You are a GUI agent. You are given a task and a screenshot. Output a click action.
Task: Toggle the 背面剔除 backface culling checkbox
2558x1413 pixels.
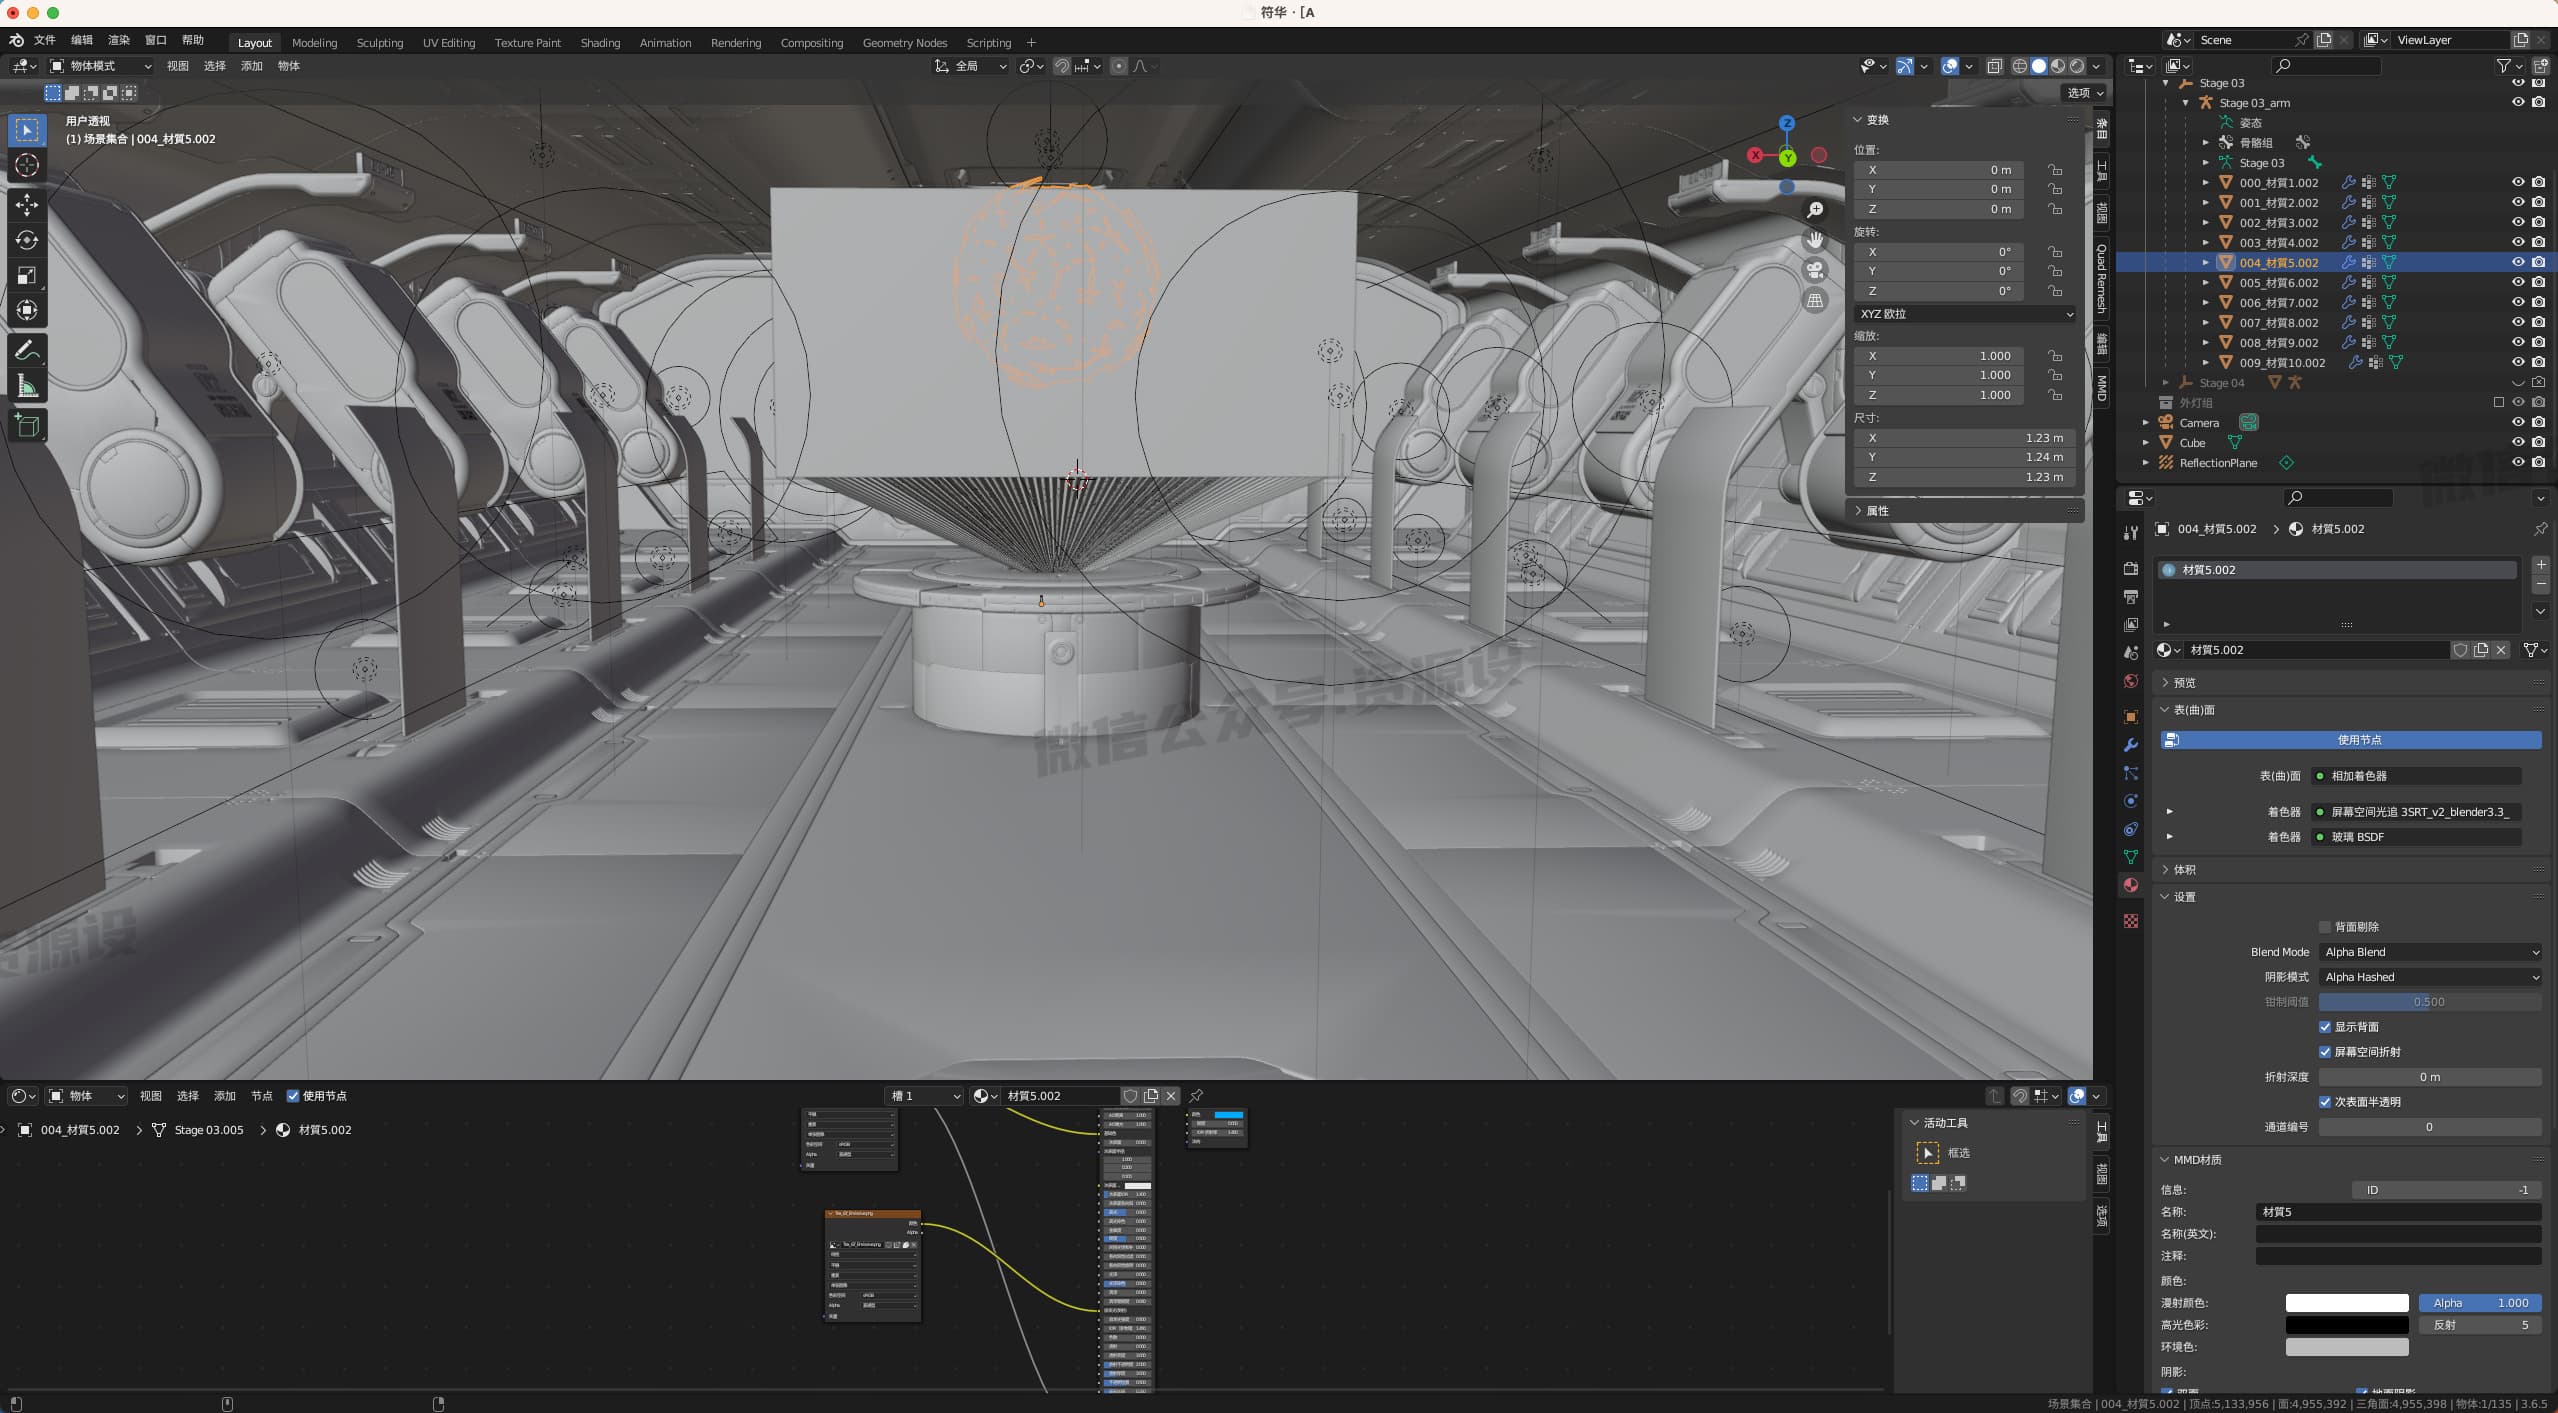point(2325,927)
